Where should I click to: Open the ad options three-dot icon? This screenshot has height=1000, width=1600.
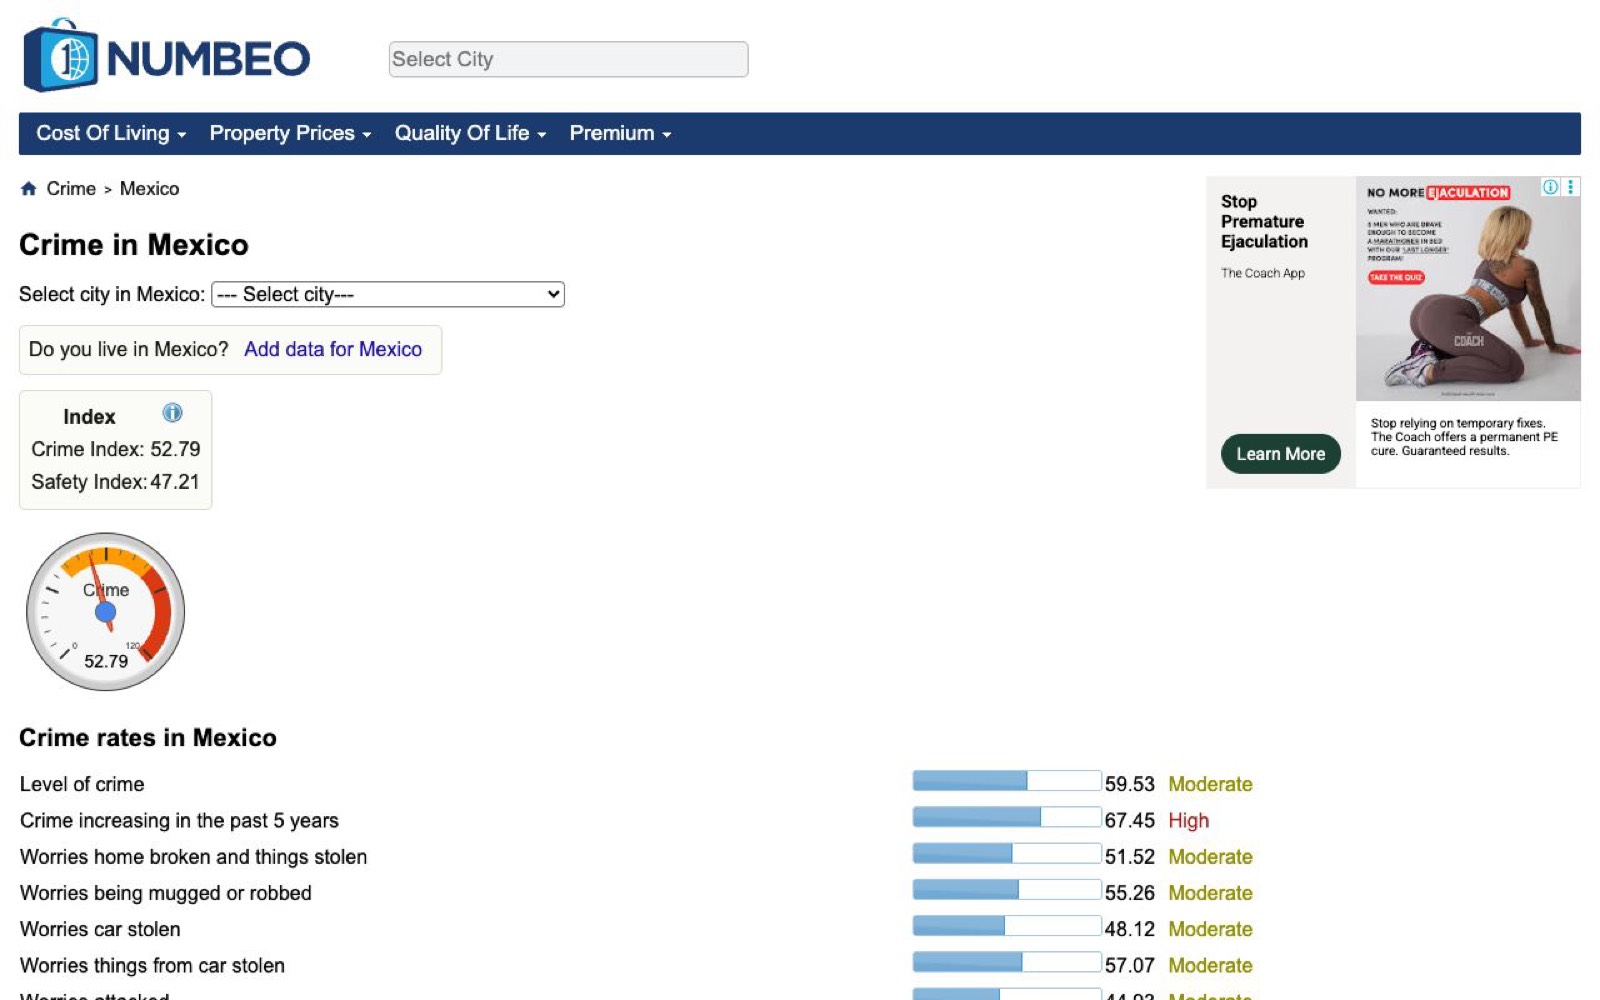pyautogui.click(x=1570, y=187)
